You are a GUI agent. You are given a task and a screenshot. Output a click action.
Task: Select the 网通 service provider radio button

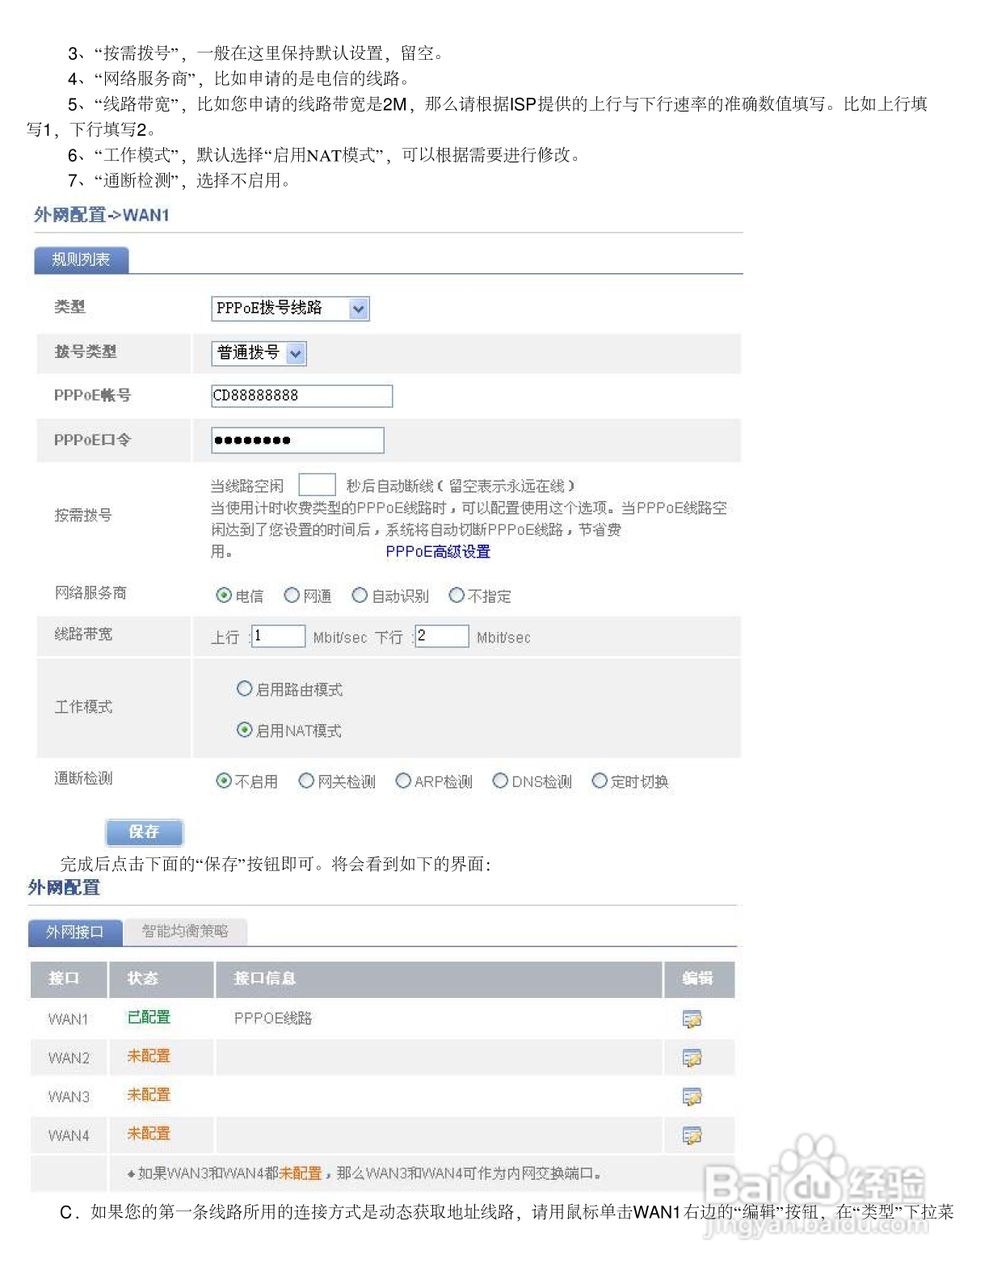291,594
